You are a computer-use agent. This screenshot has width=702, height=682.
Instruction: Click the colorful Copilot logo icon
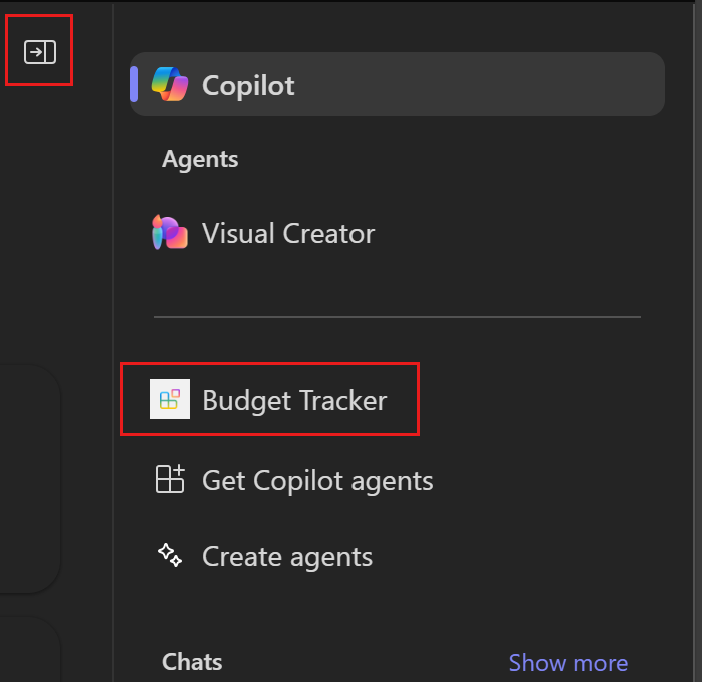[x=170, y=84]
